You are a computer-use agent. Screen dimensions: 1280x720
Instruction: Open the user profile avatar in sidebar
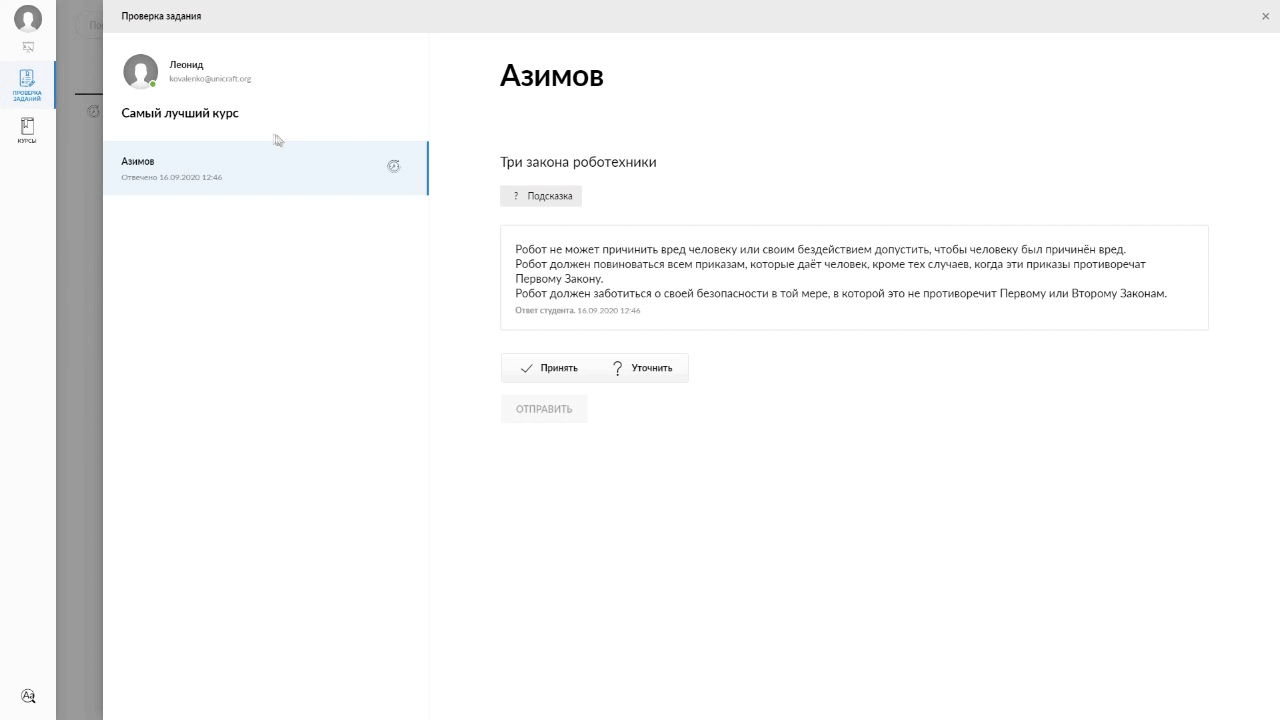pyautogui.click(x=28, y=18)
